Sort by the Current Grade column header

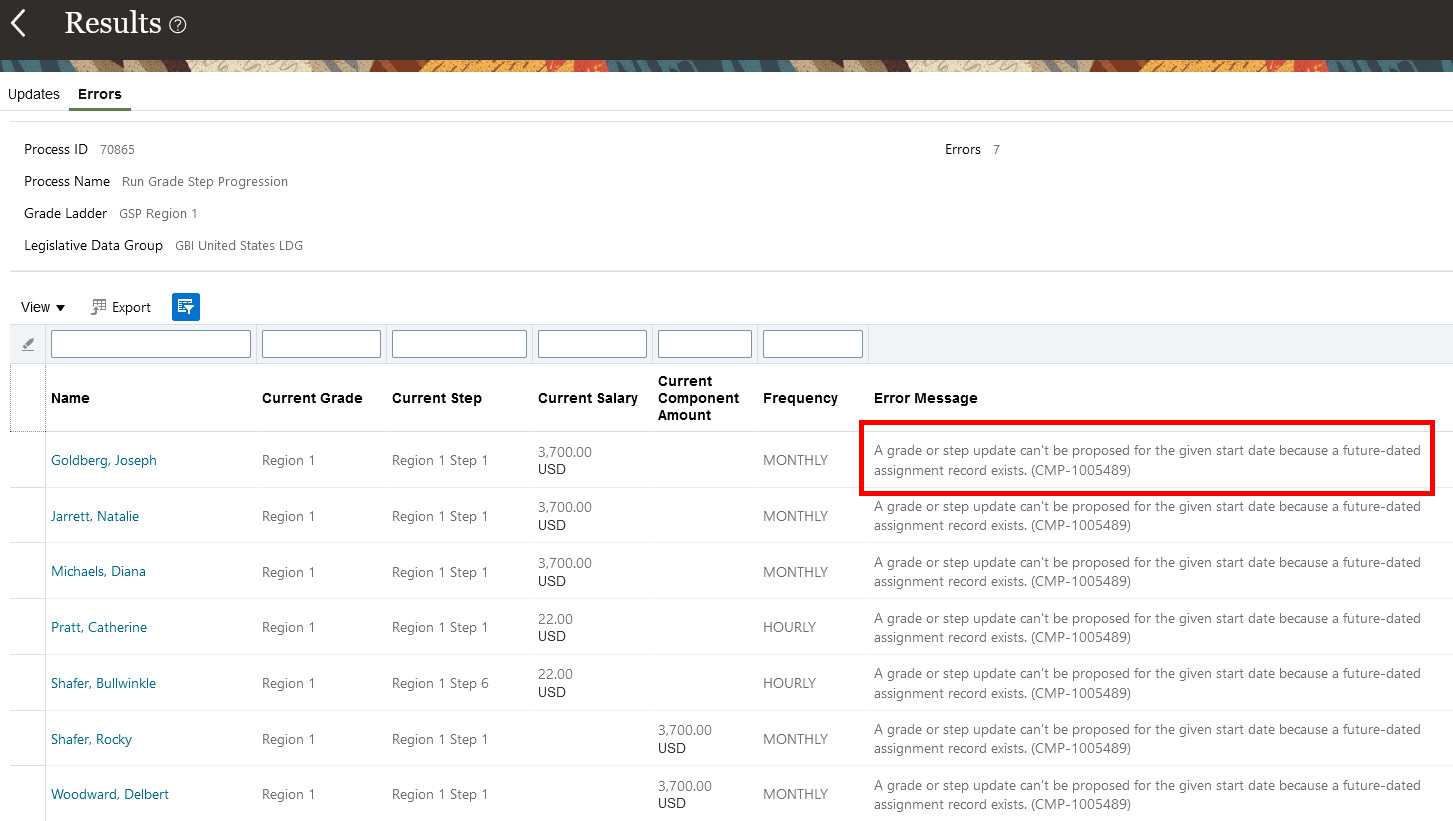312,398
